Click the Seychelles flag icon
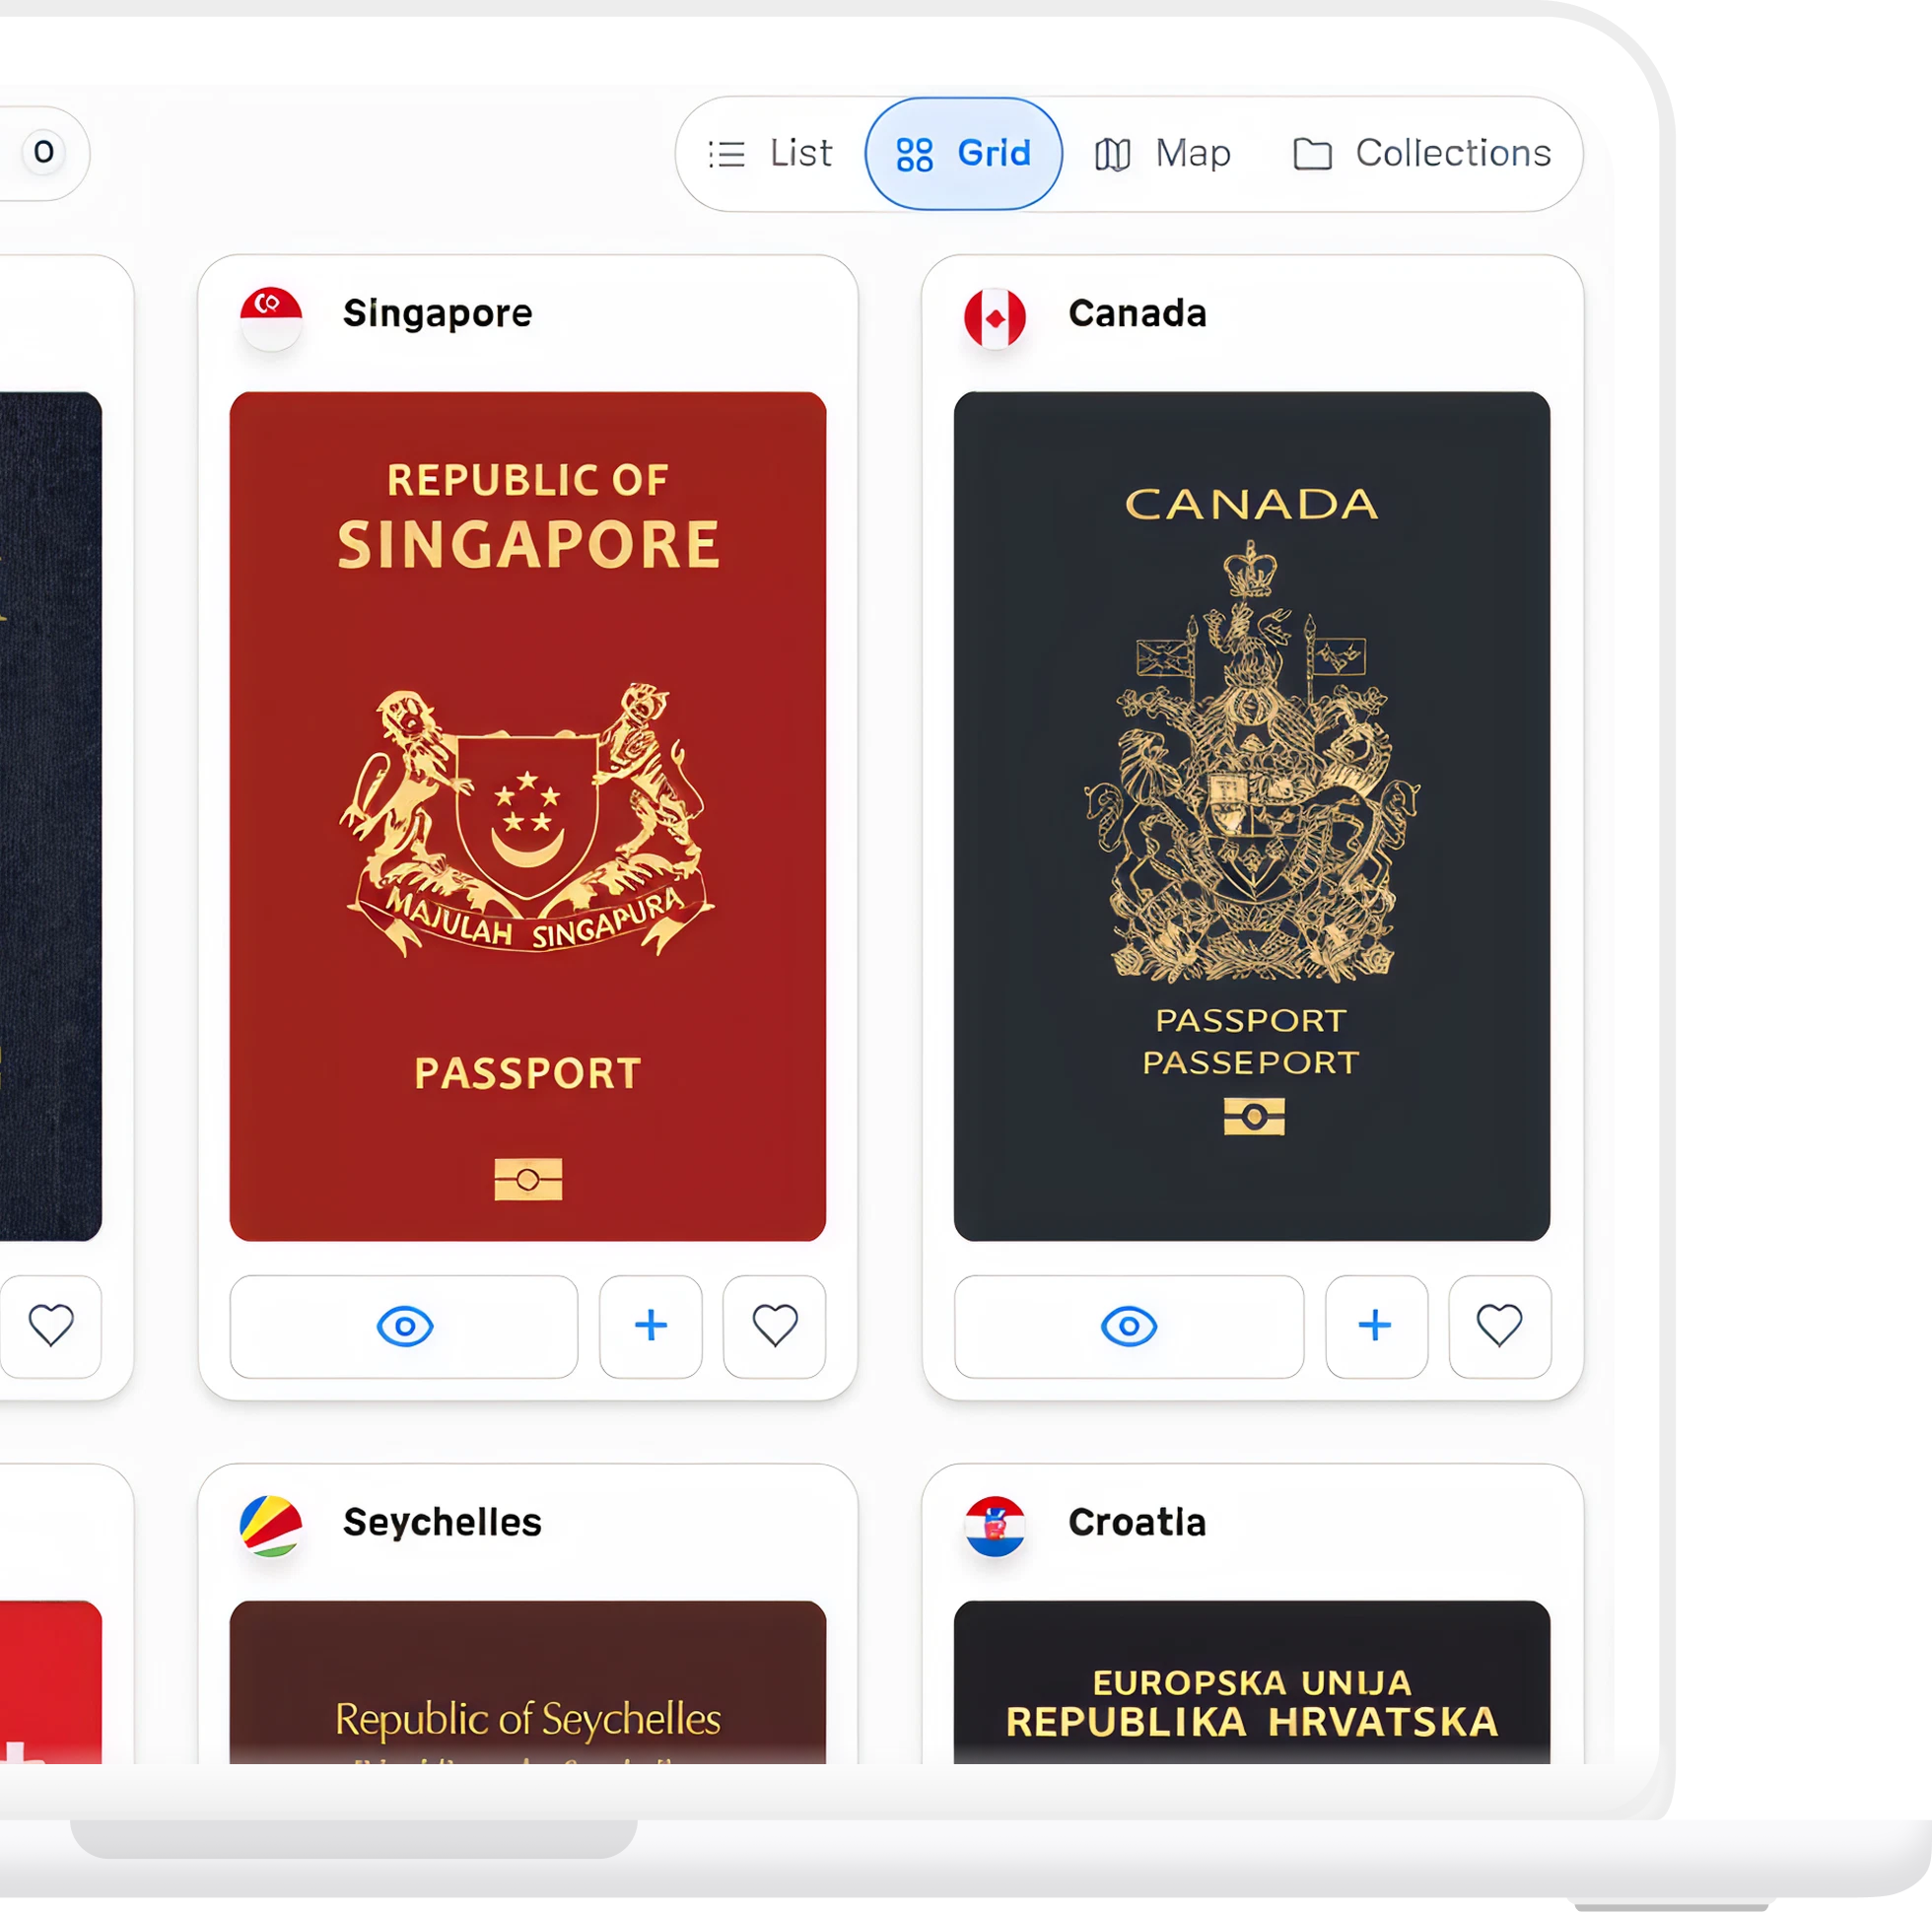This screenshot has height=1912, width=1932. [x=271, y=1526]
